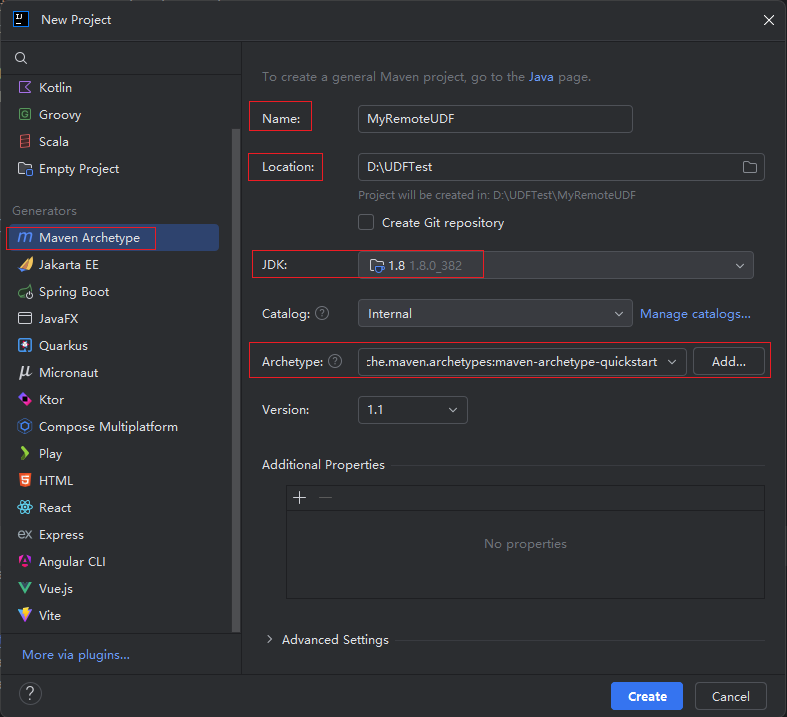Click the Quarkus generator icon
Viewport: 787px width, 717px height.
coord(25,345)
